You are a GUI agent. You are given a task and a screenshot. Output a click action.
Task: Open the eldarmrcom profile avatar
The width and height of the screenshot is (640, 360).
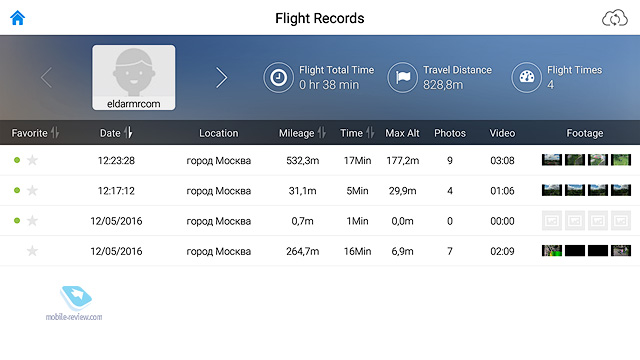click(134, 78)
